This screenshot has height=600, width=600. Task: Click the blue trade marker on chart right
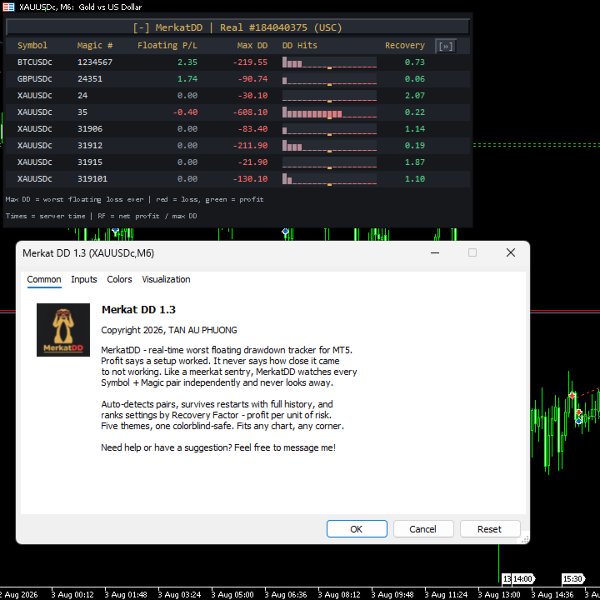[x=579, y=421]
